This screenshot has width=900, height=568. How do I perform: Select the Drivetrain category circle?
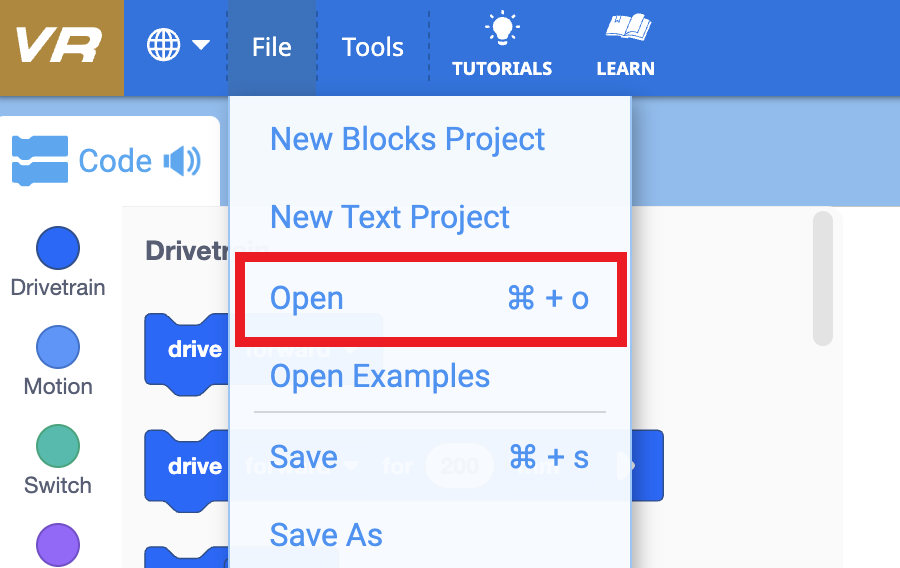point(58,247)
